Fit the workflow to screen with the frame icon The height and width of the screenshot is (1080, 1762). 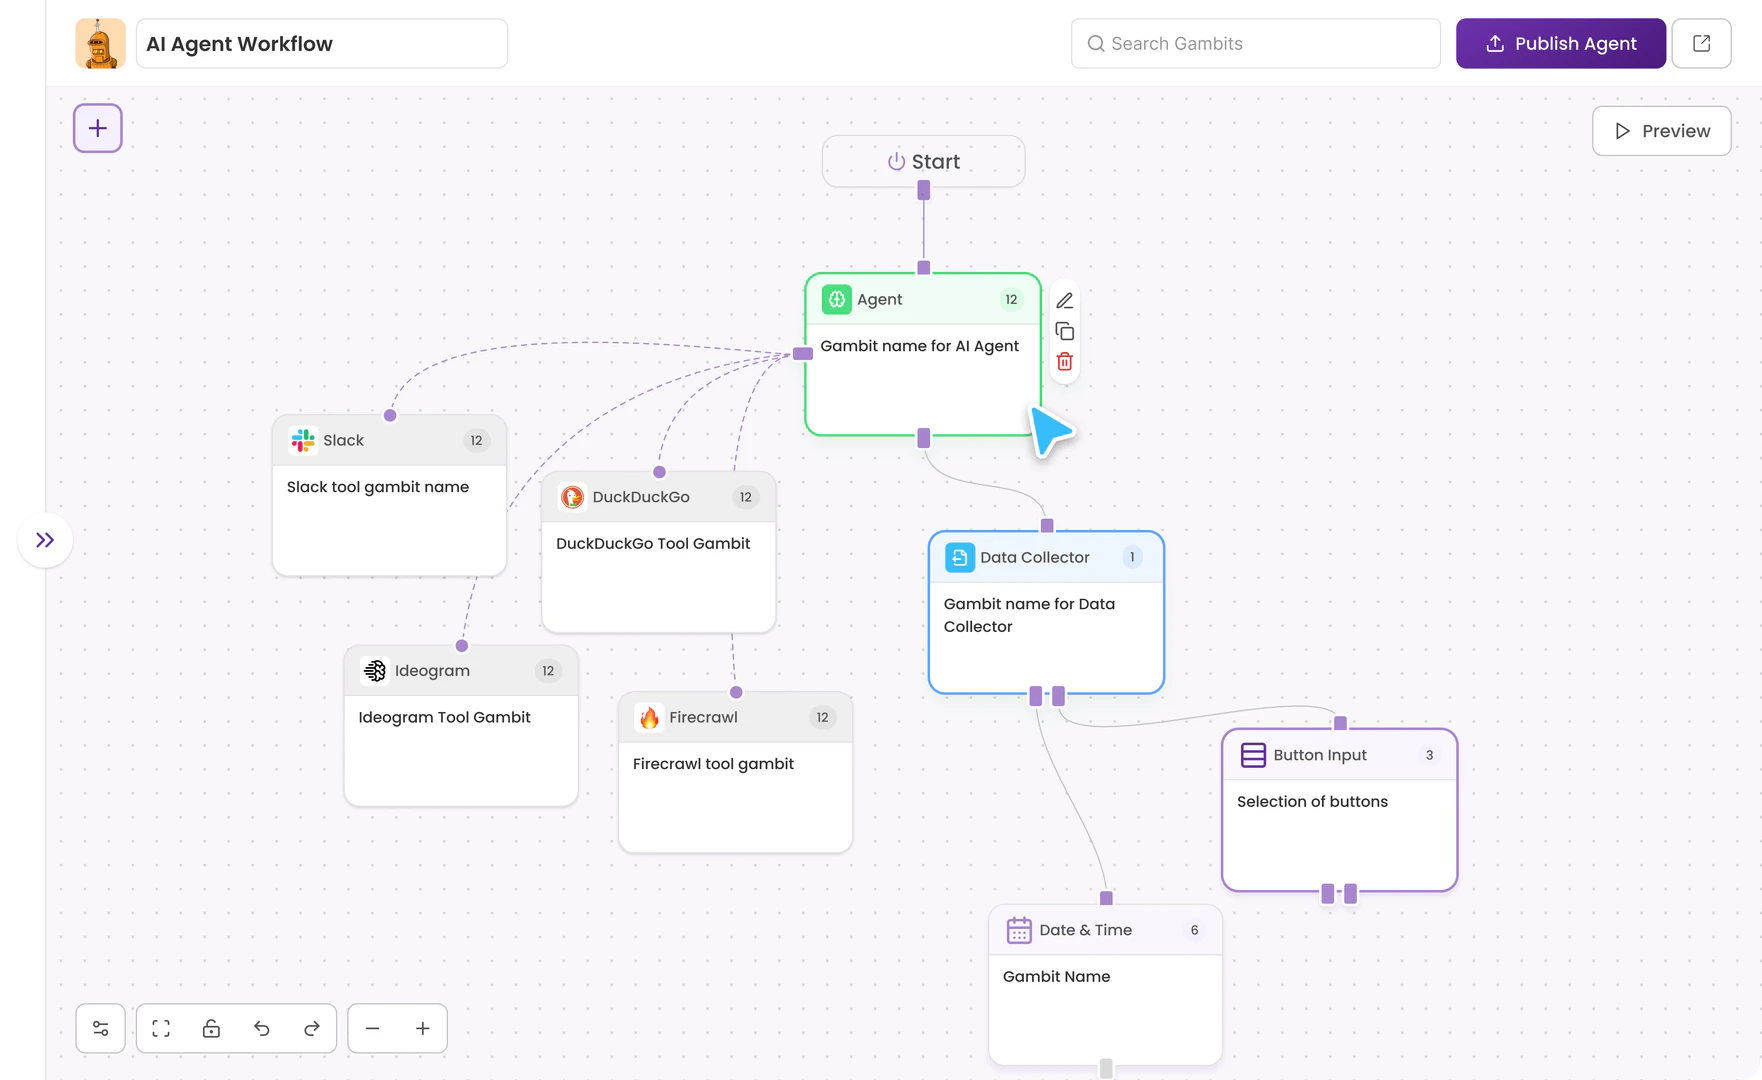(x=160, y=1028)
